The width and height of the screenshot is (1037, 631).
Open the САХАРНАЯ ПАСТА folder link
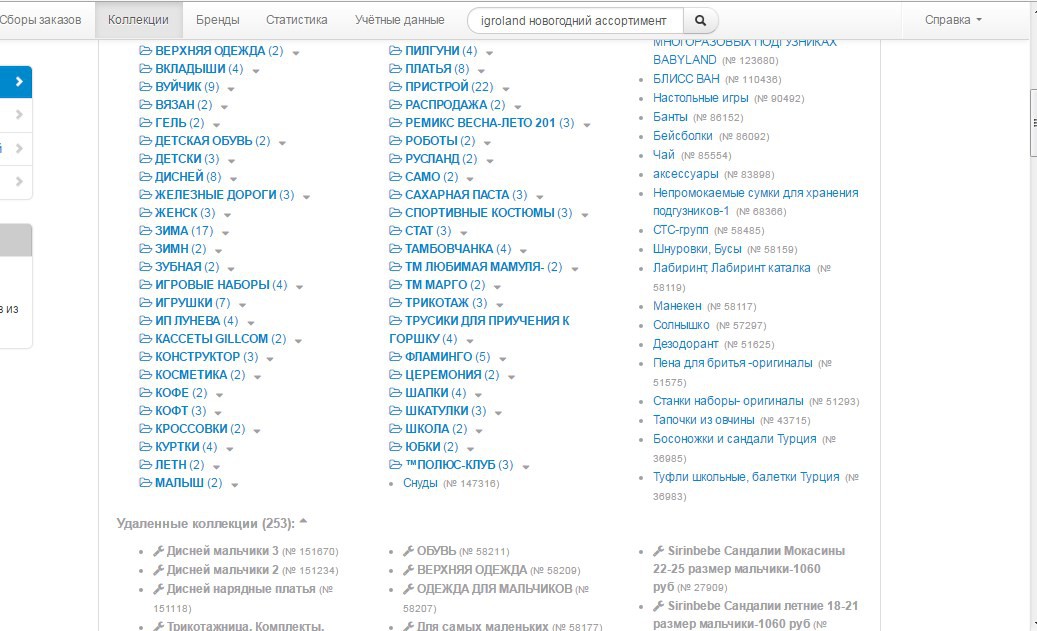click(x=457, y=194)
